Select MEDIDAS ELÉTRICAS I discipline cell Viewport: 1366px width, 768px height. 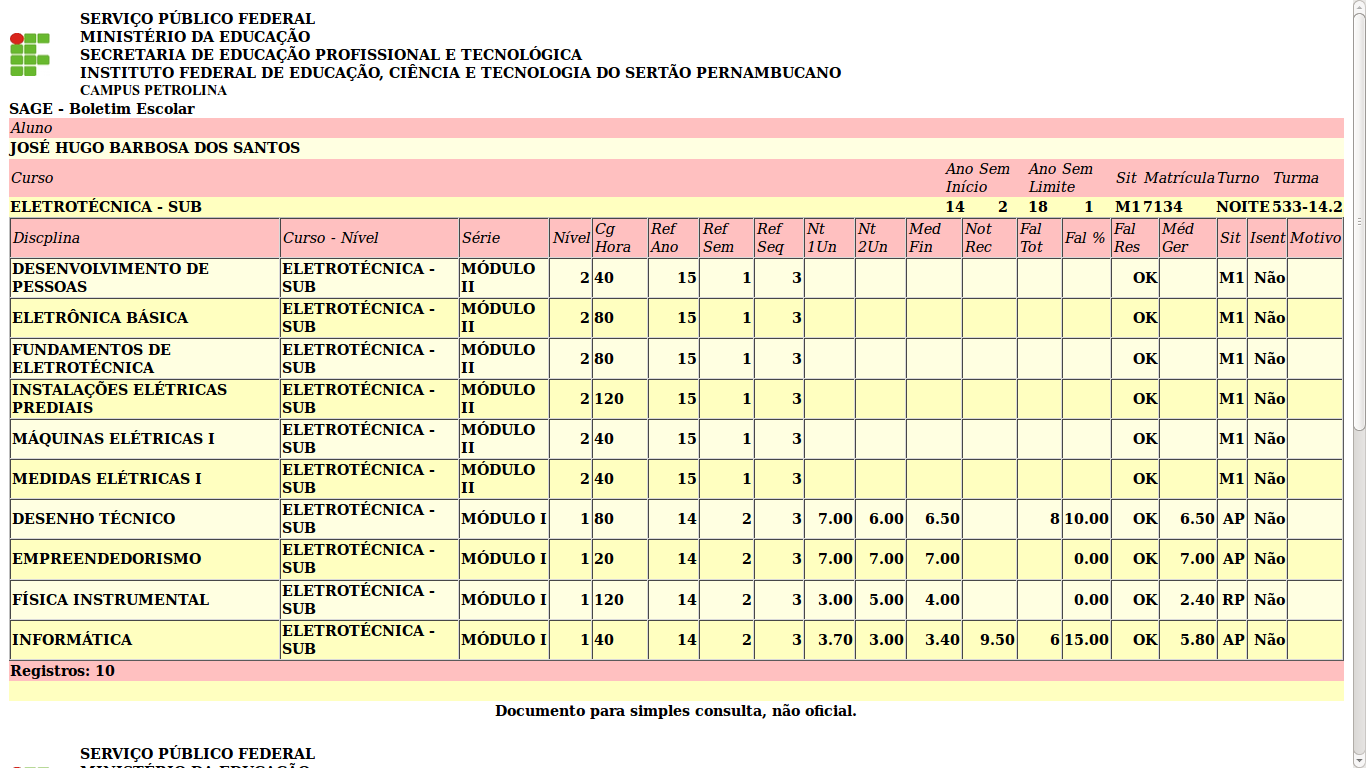pyautogui.click(x=145, y=479)
